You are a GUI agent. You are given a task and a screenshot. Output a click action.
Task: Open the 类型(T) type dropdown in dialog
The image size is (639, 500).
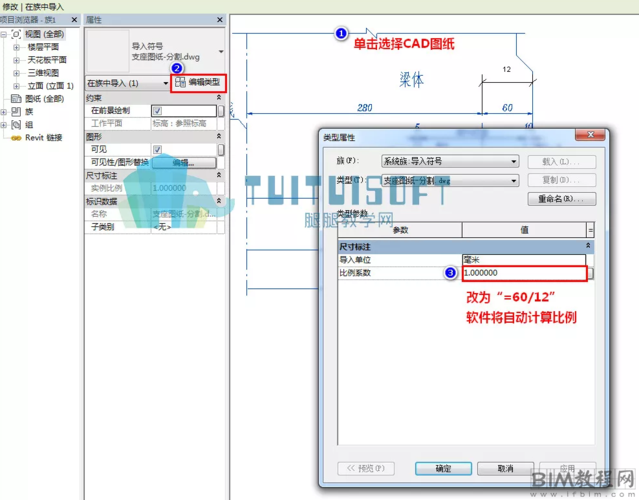coord(450,180)
